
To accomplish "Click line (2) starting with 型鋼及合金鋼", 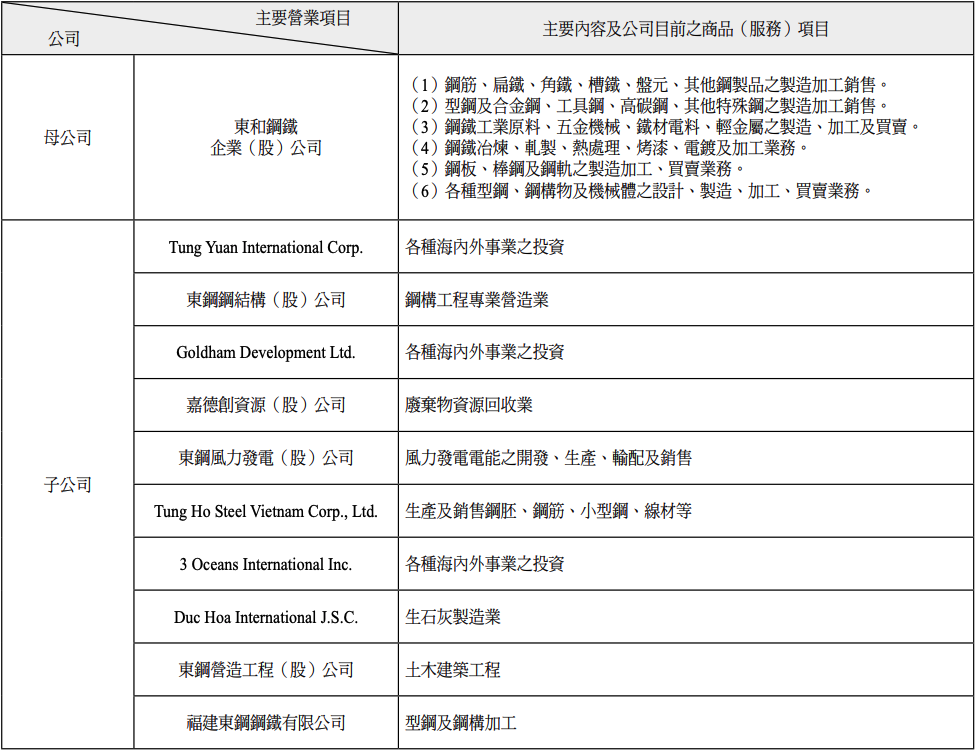I will (x=649, y=105).
